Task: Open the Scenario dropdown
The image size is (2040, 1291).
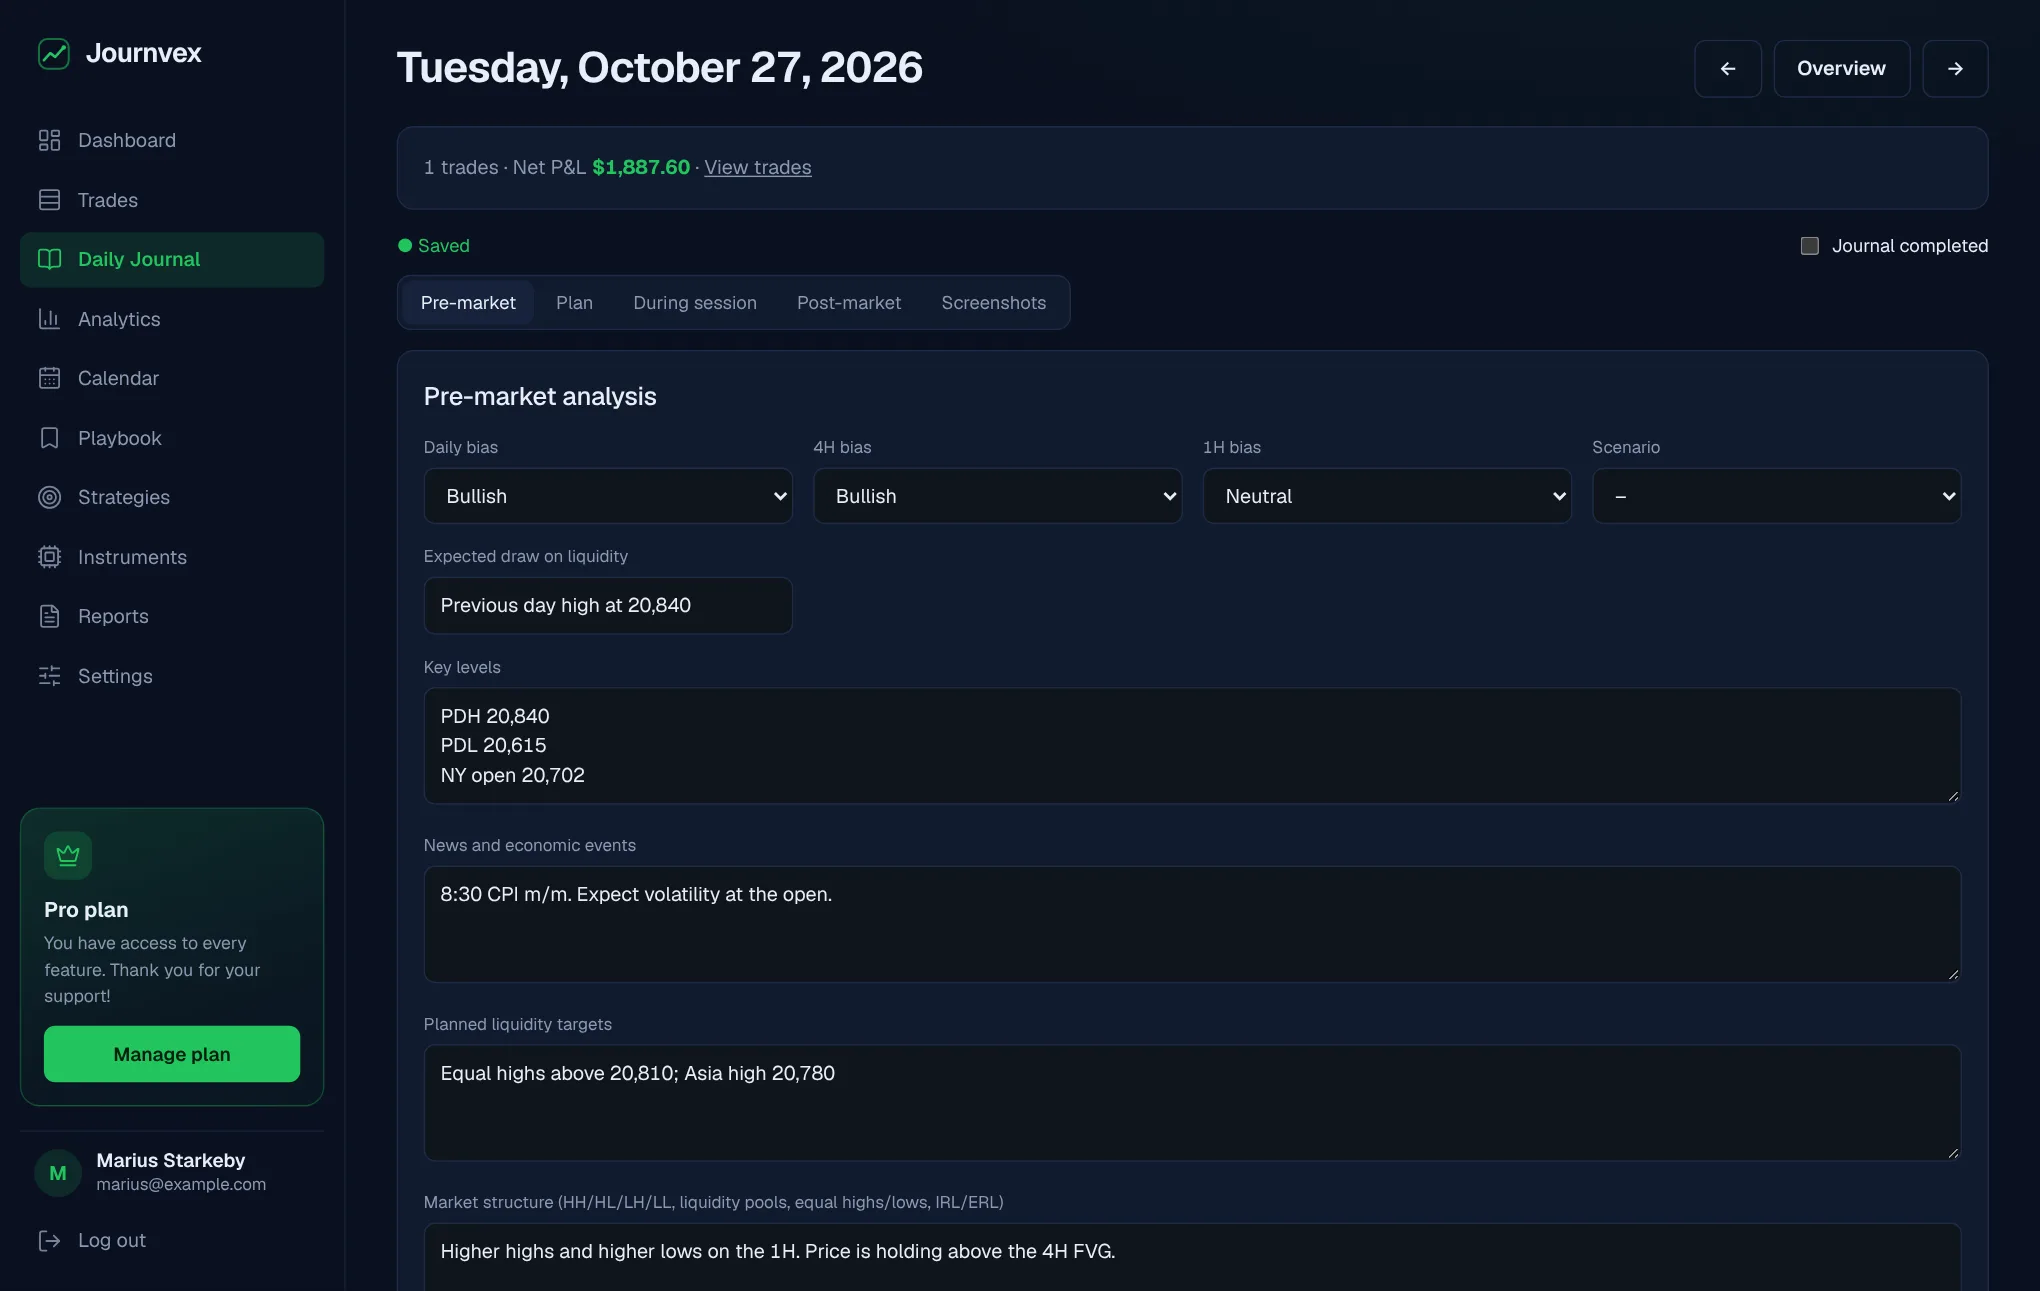Action: click(x=1776, y=496)
